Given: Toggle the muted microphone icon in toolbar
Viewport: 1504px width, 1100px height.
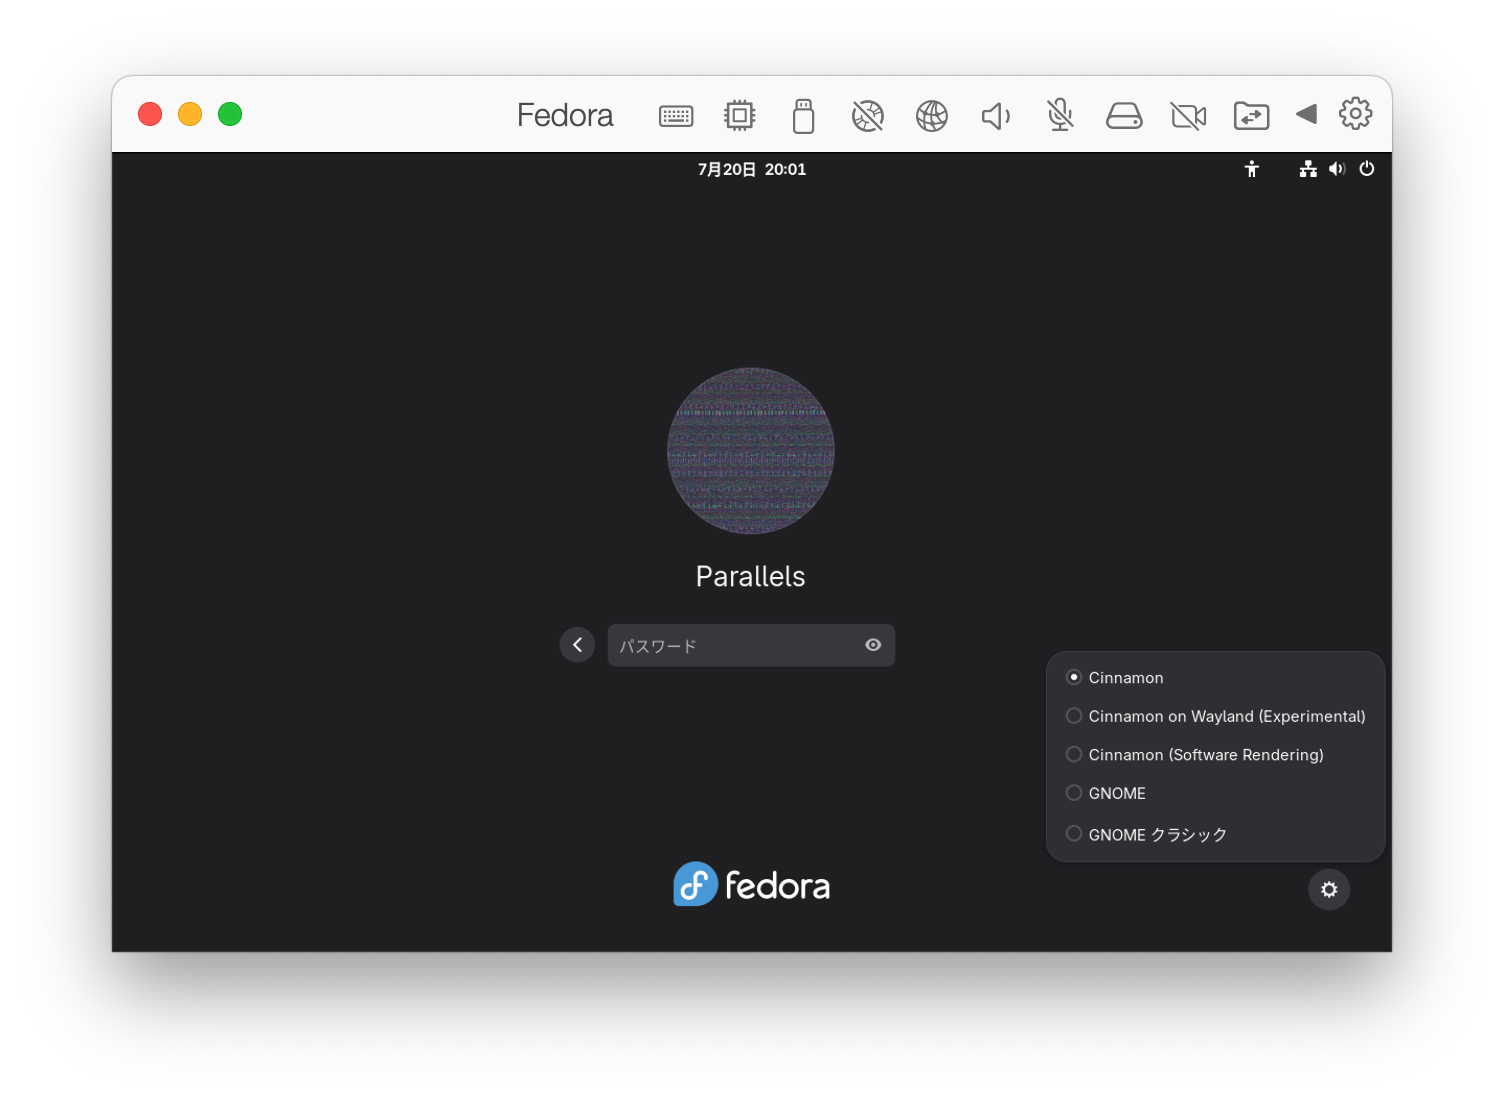Looking at the screenshot, I should (x=1060, y=115).
